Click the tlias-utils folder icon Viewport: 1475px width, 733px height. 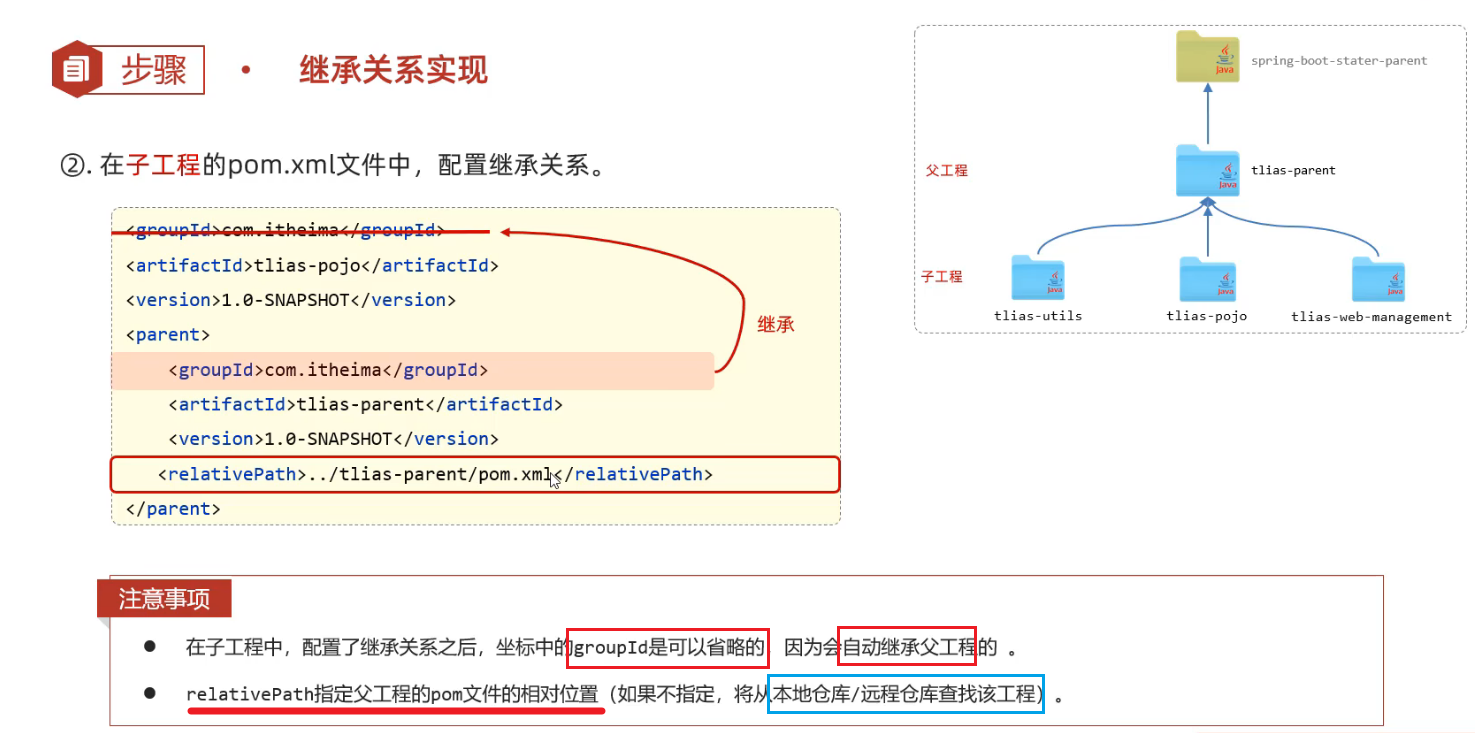[x=1038, y=278]
